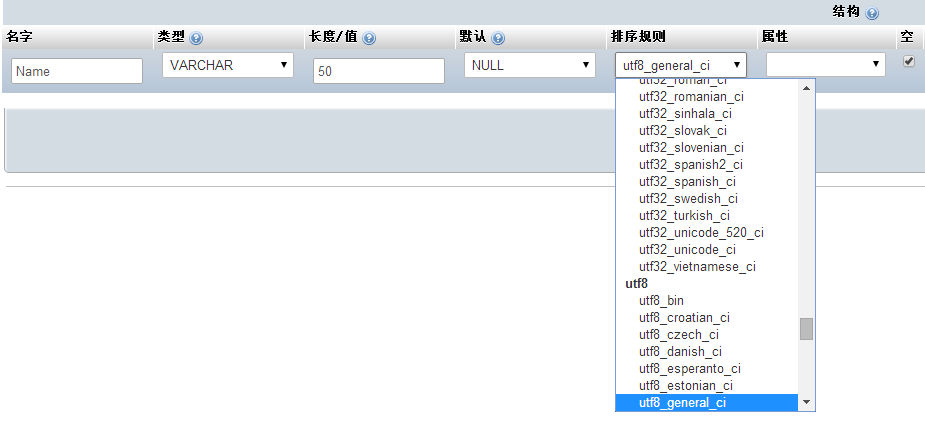Screen dimensions: 925x421
Task: Click the 名字 column header
Action: click(x=19, y=37)
